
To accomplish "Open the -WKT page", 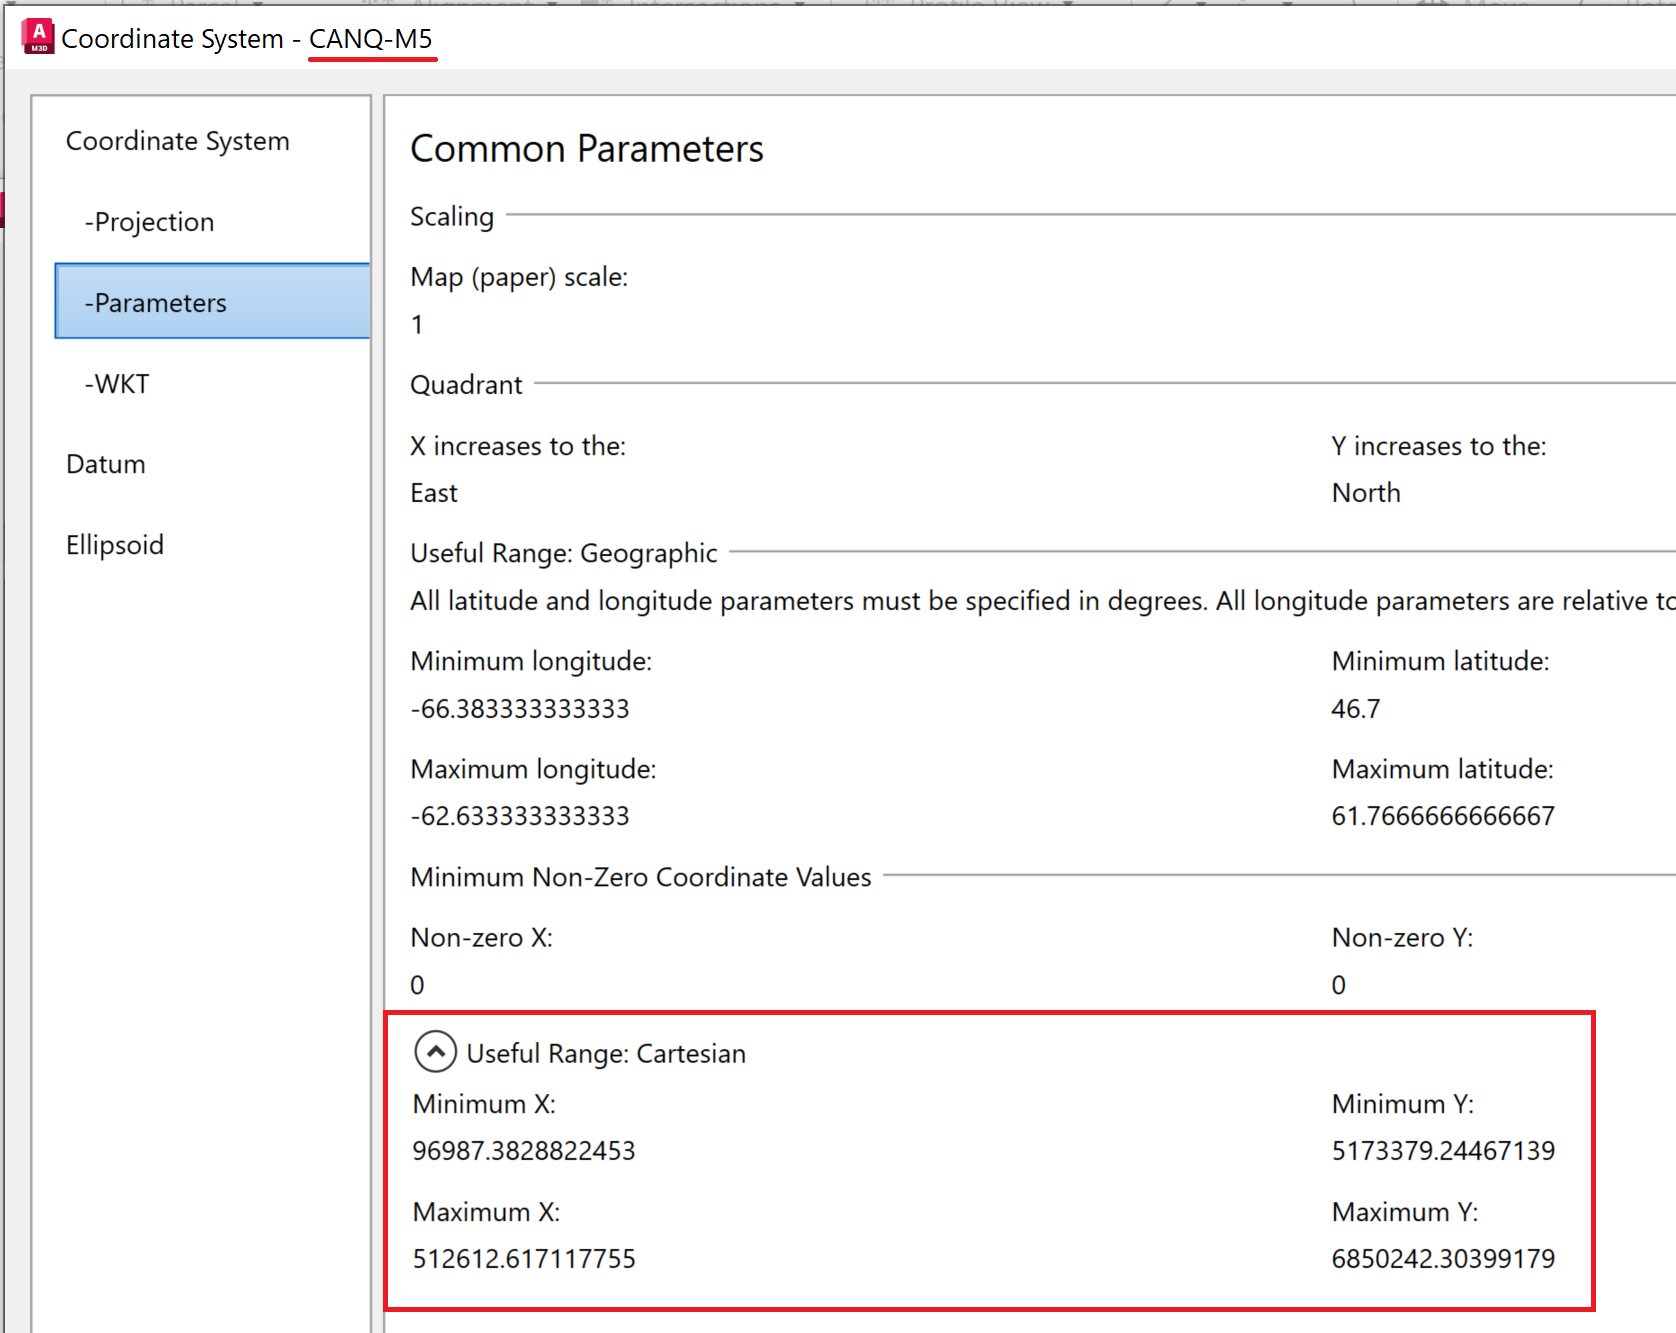I will [x=116, y=383].
